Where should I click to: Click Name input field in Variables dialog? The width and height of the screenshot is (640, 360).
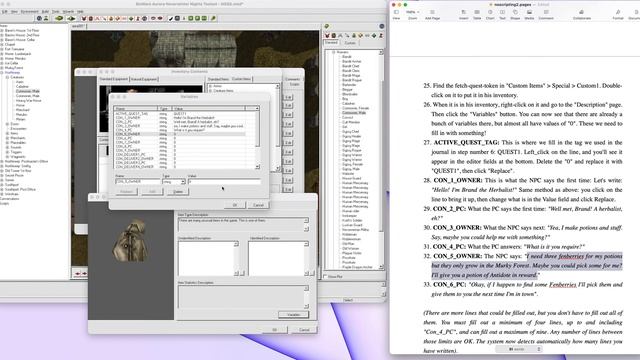point(138,181)
